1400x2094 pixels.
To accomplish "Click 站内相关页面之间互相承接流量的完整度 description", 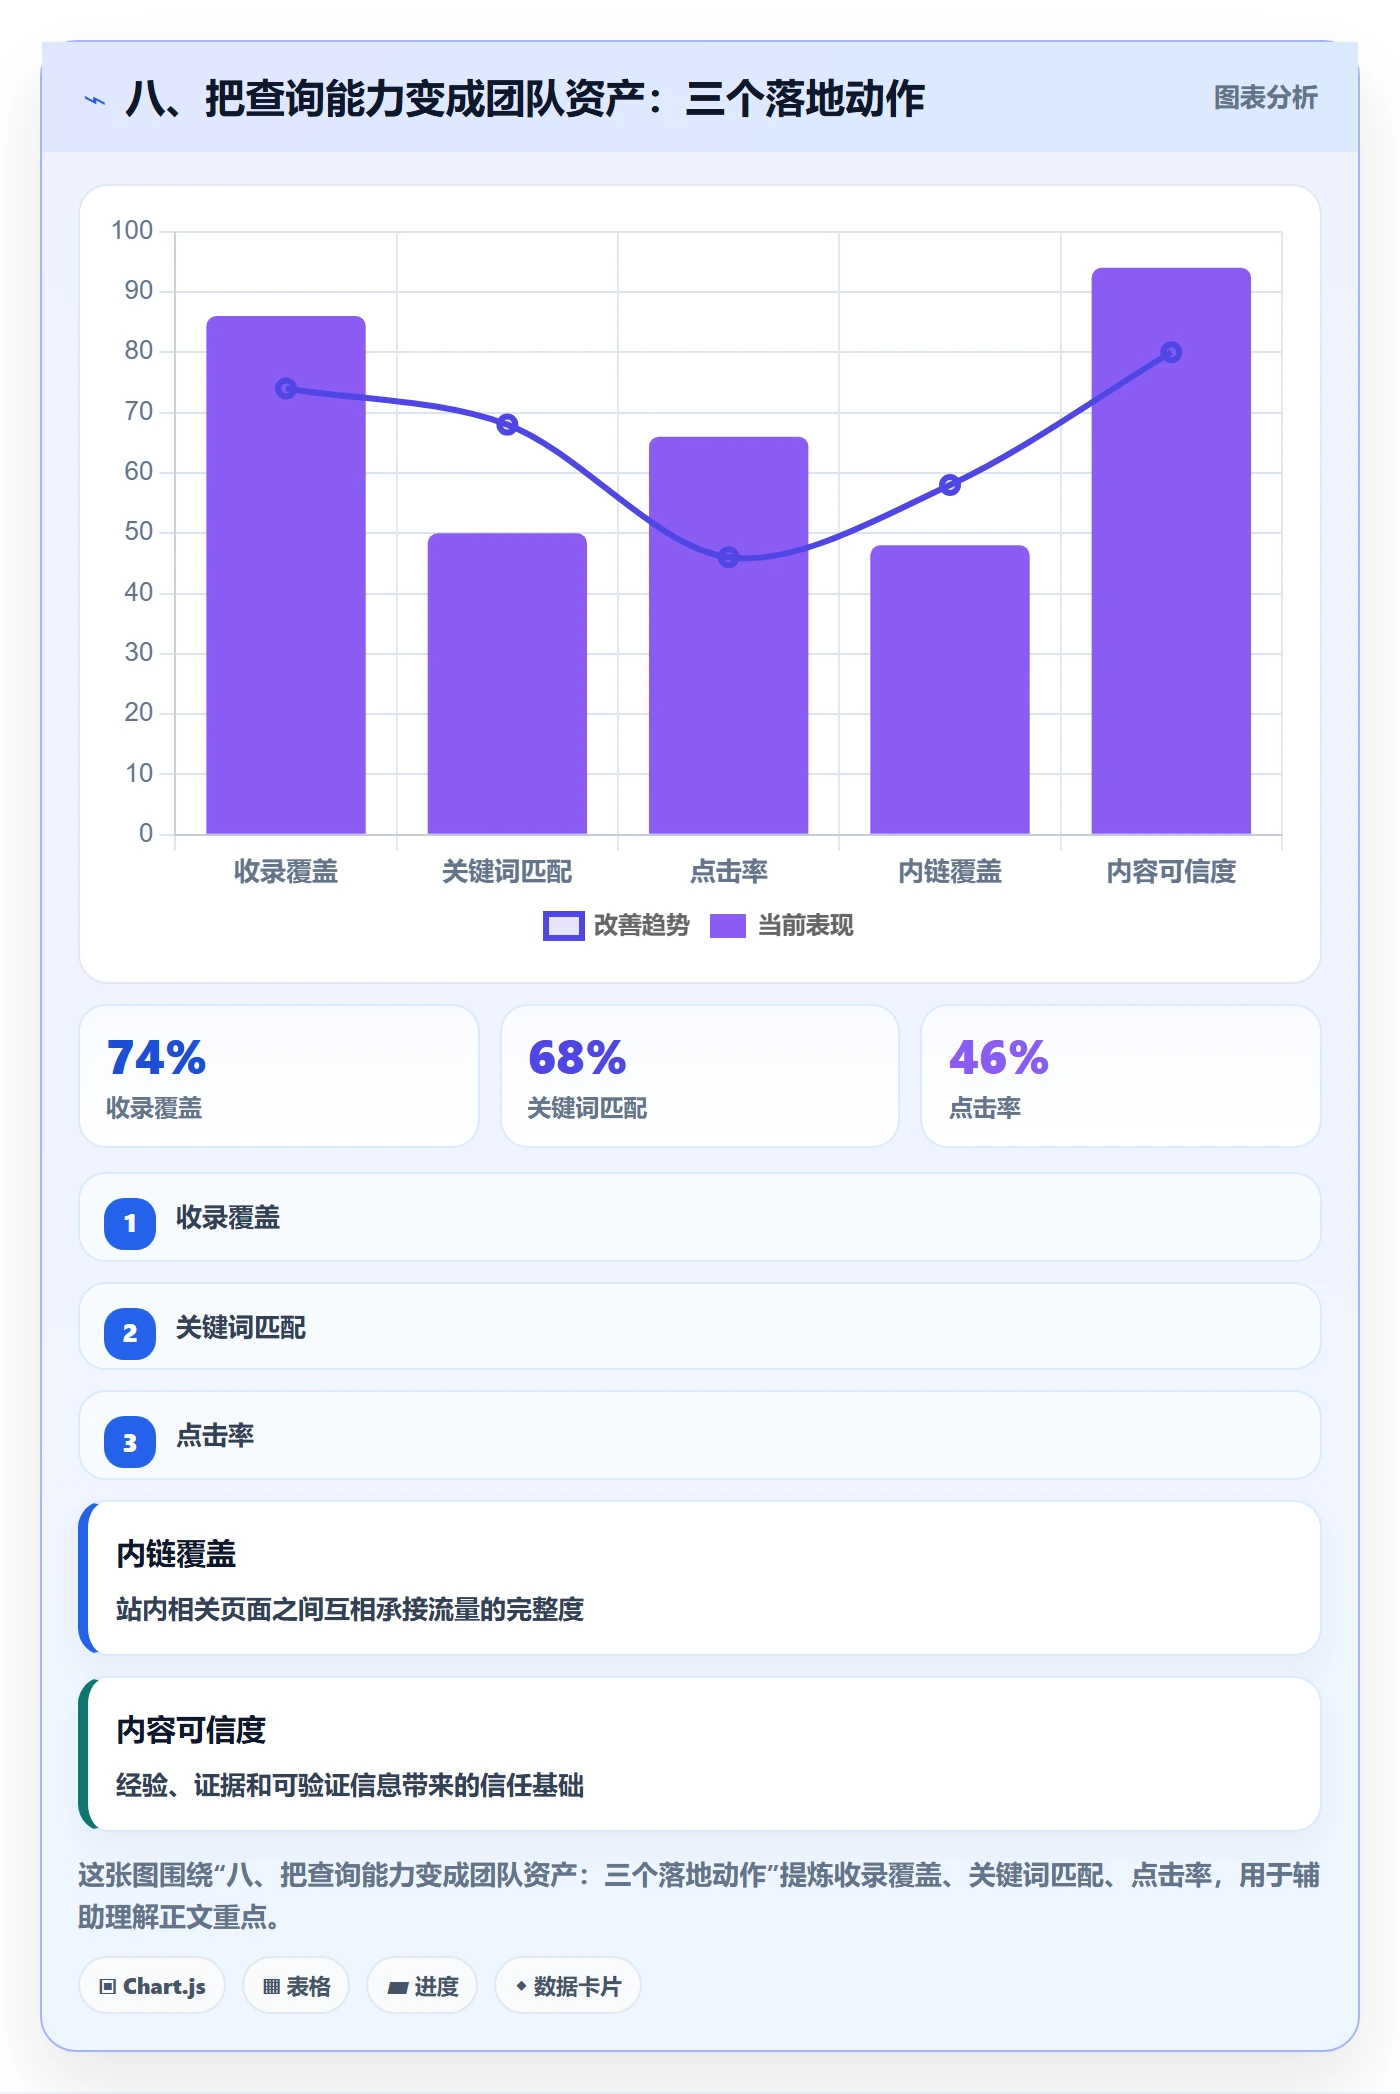I will (350, 1610).
